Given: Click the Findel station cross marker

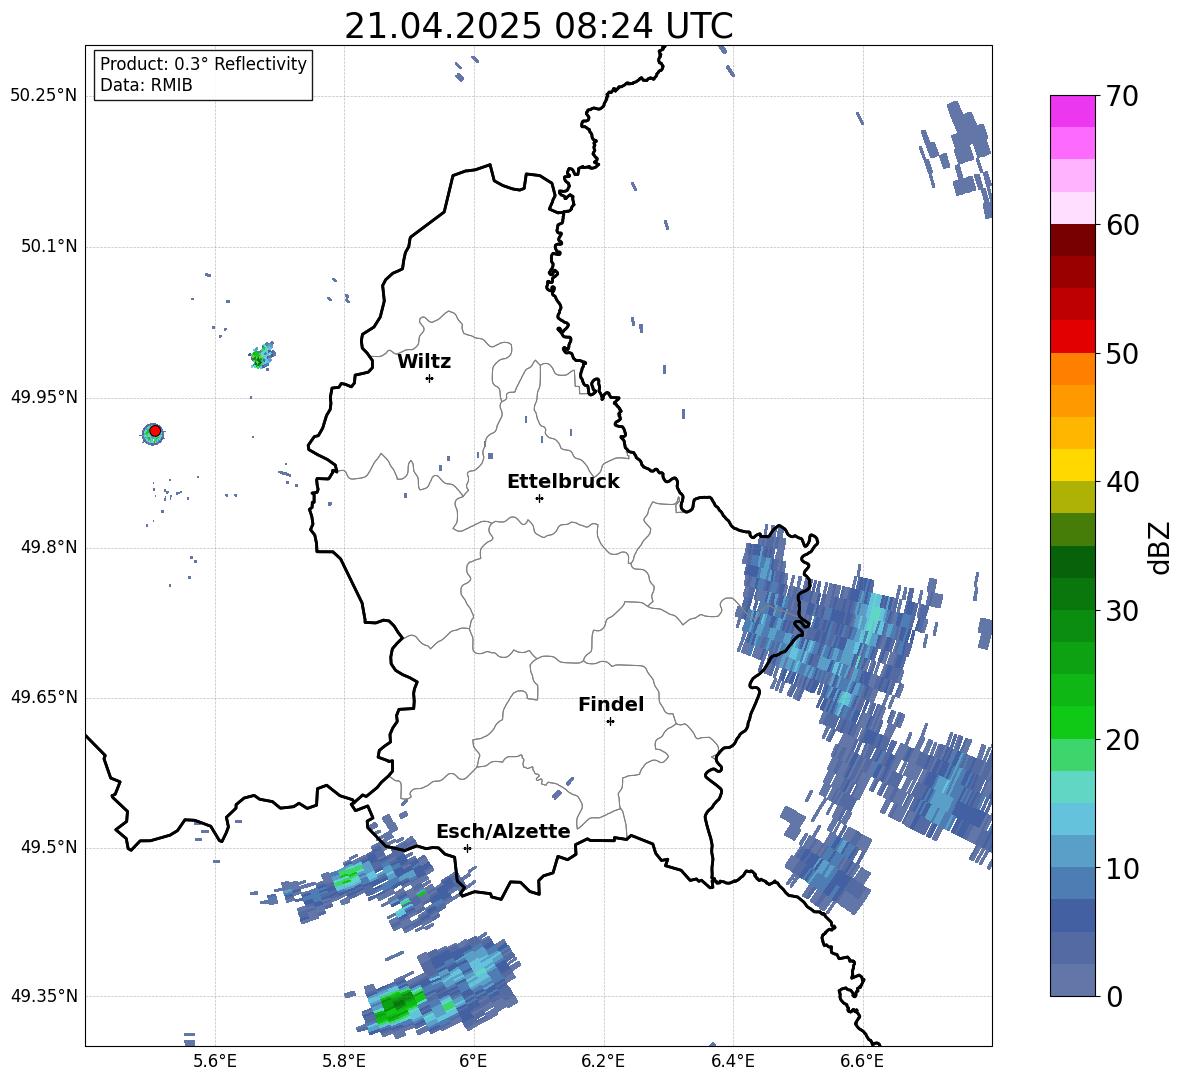Looking at the screenshot, I should [610, 722].
